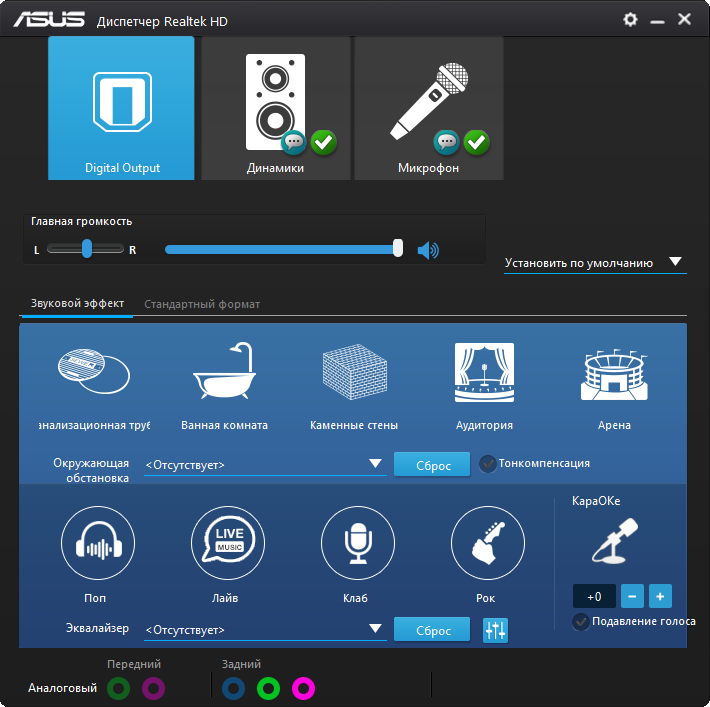
Task: Select the Digital Output device tile
Action: pos(121,108)
